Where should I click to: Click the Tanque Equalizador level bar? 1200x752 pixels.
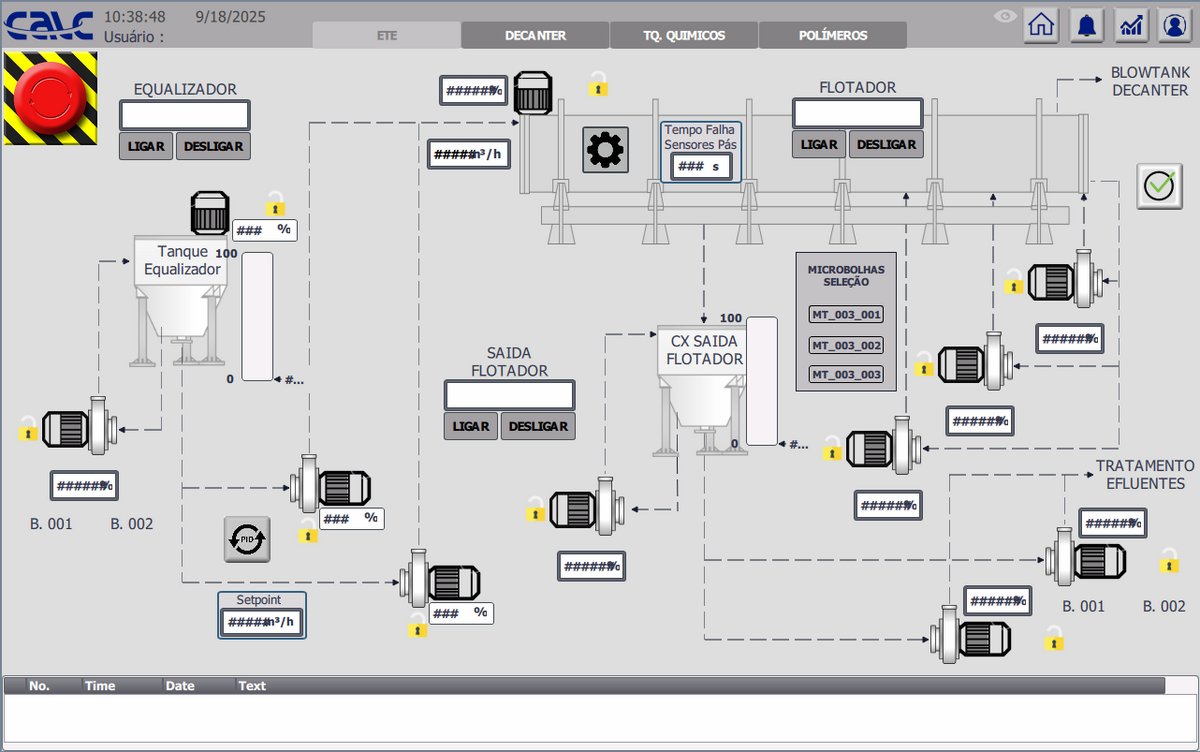tap(257, 316)
